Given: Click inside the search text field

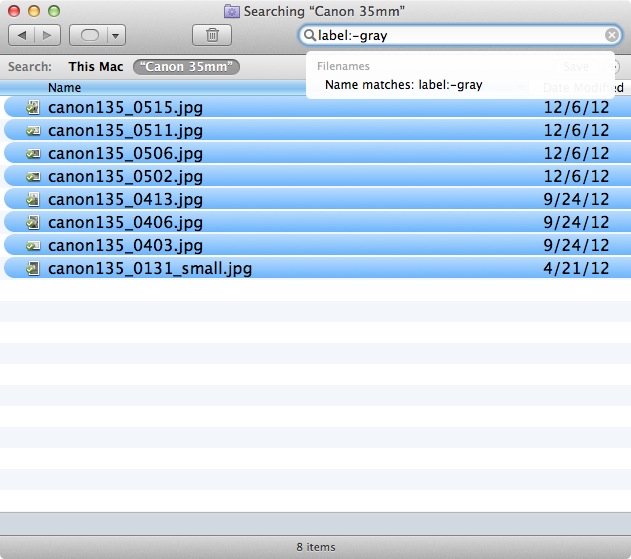Looking at the screenshot, I should coord(460,36).
